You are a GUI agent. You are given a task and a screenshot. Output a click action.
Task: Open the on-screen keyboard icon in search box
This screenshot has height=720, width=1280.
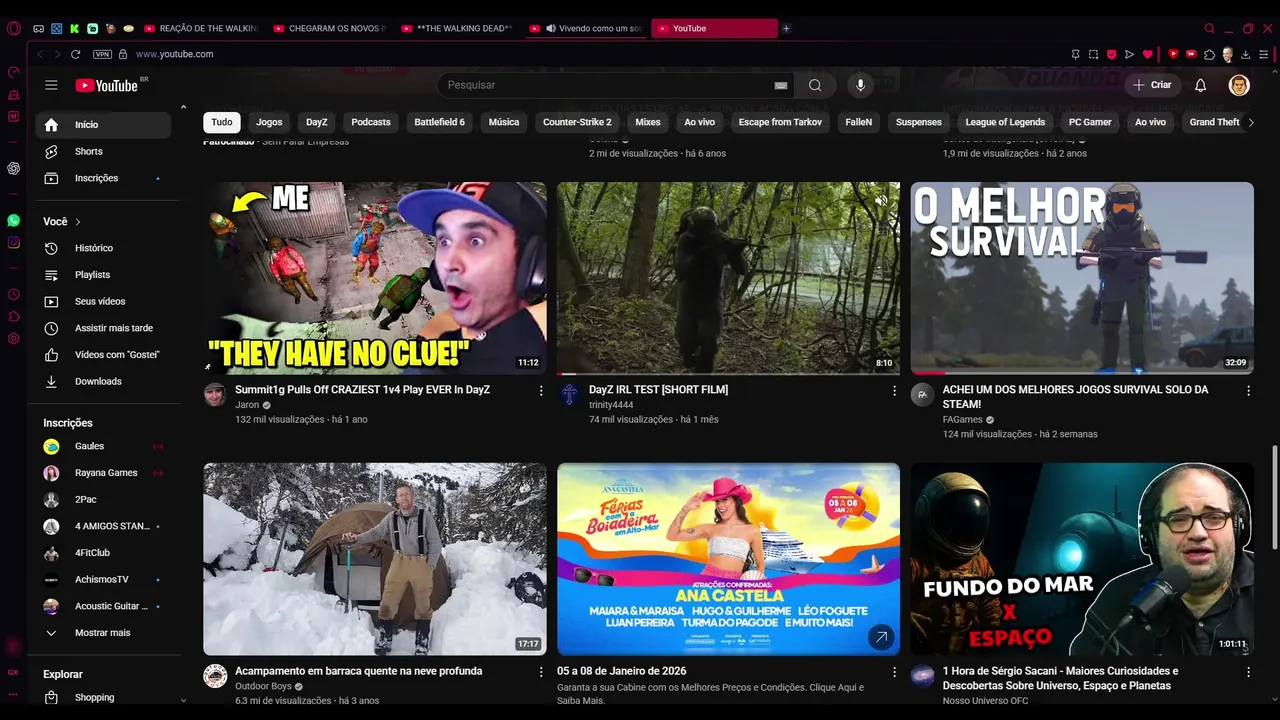tap(781, 85)
